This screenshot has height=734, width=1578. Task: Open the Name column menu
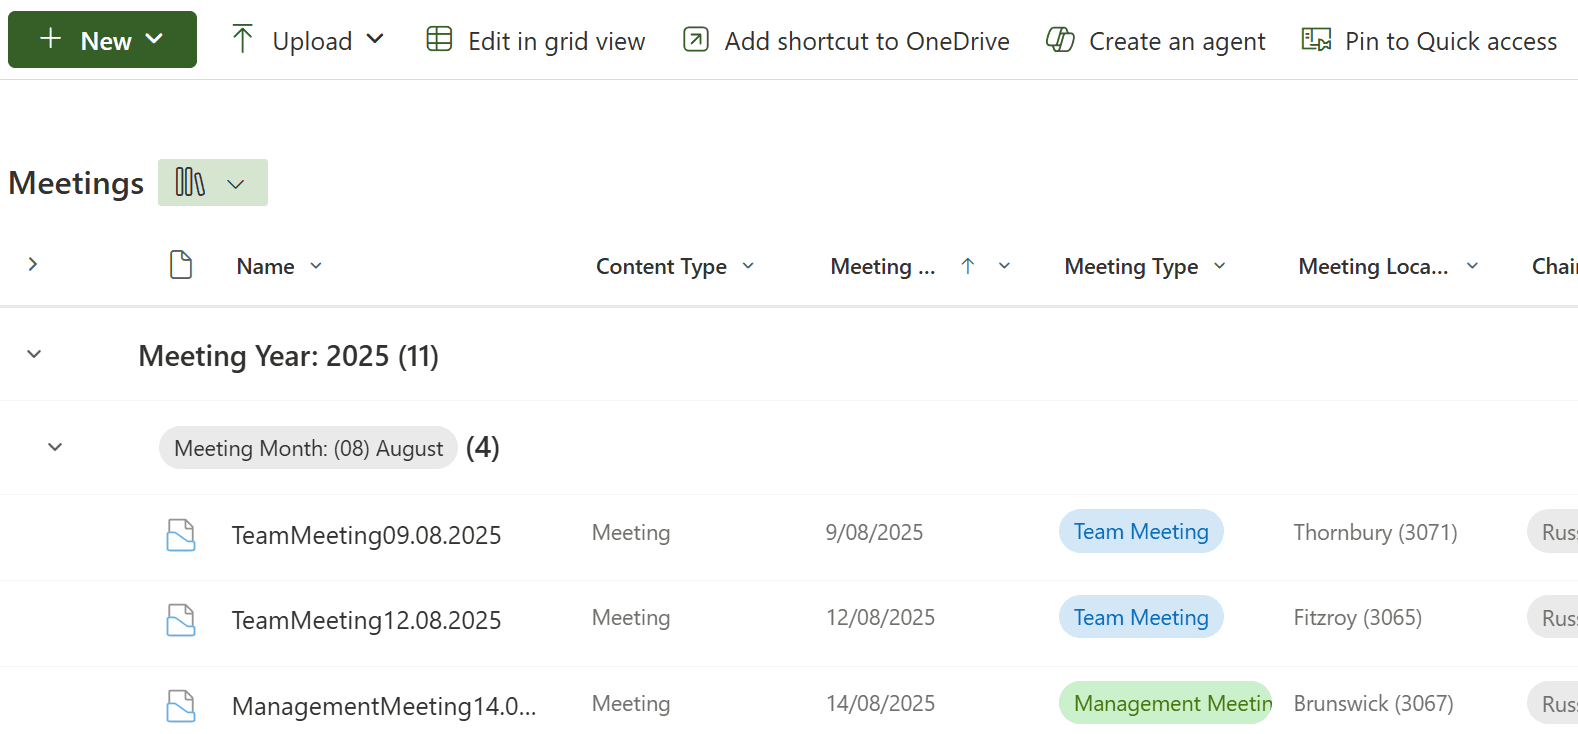coord(316,266)
